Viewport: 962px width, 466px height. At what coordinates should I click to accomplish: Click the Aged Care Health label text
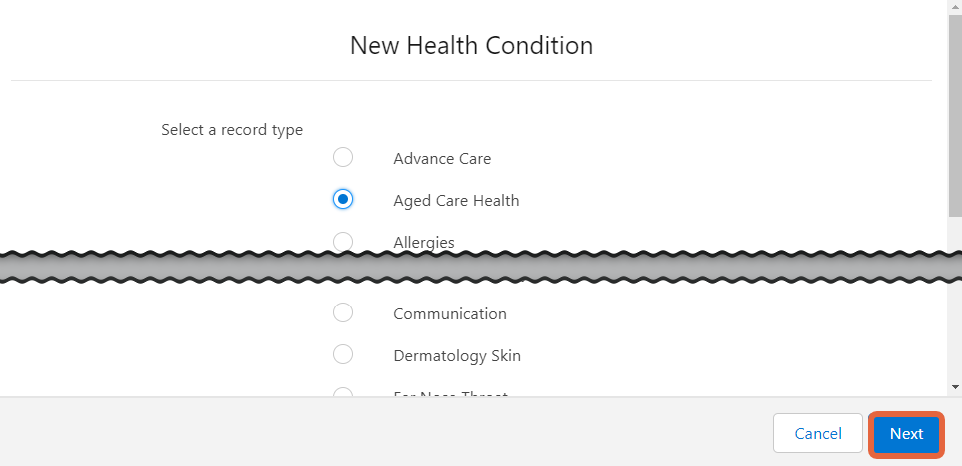tap(456, 201)
